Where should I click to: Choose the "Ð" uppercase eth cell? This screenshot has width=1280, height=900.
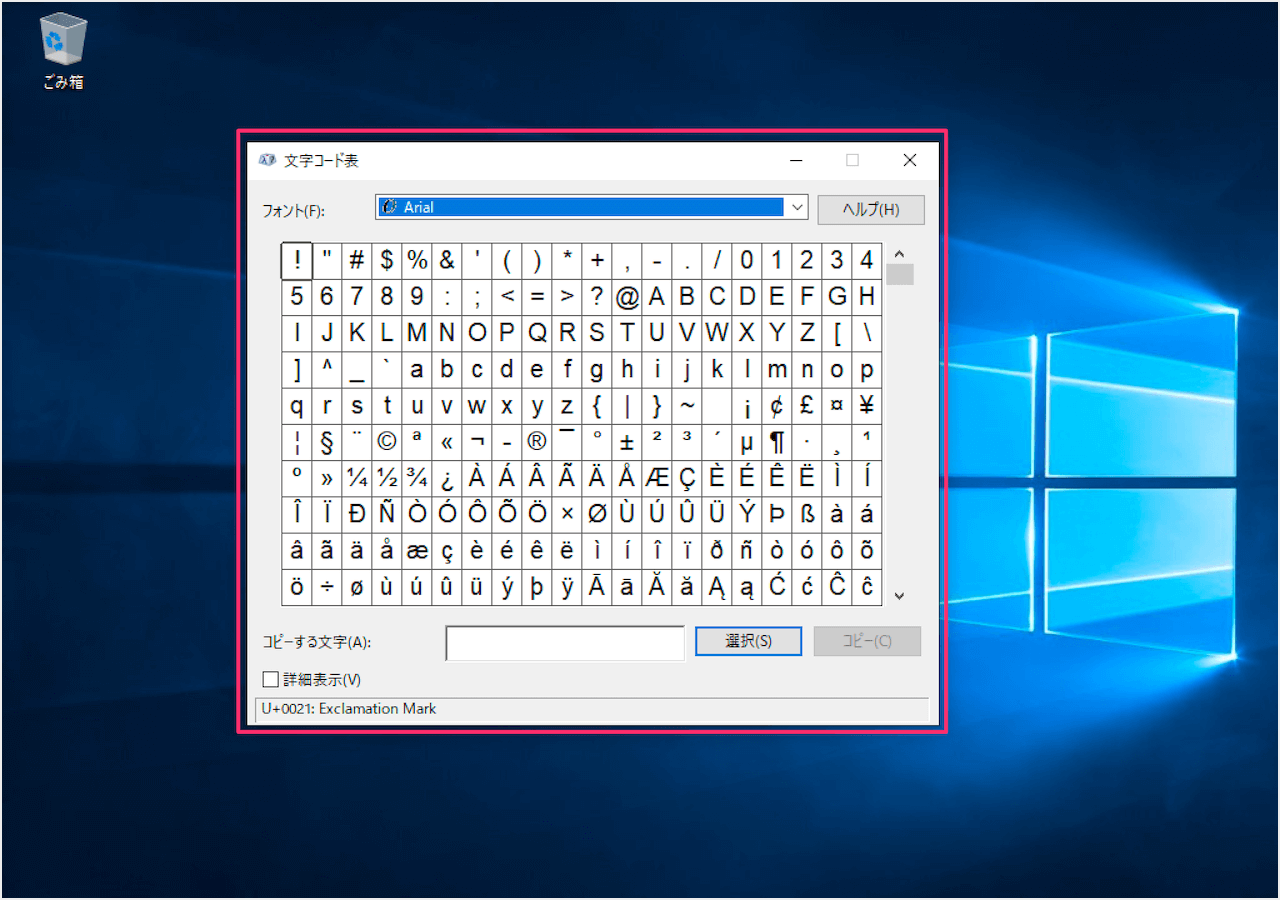pyautogui.click(x=357, y=514)
